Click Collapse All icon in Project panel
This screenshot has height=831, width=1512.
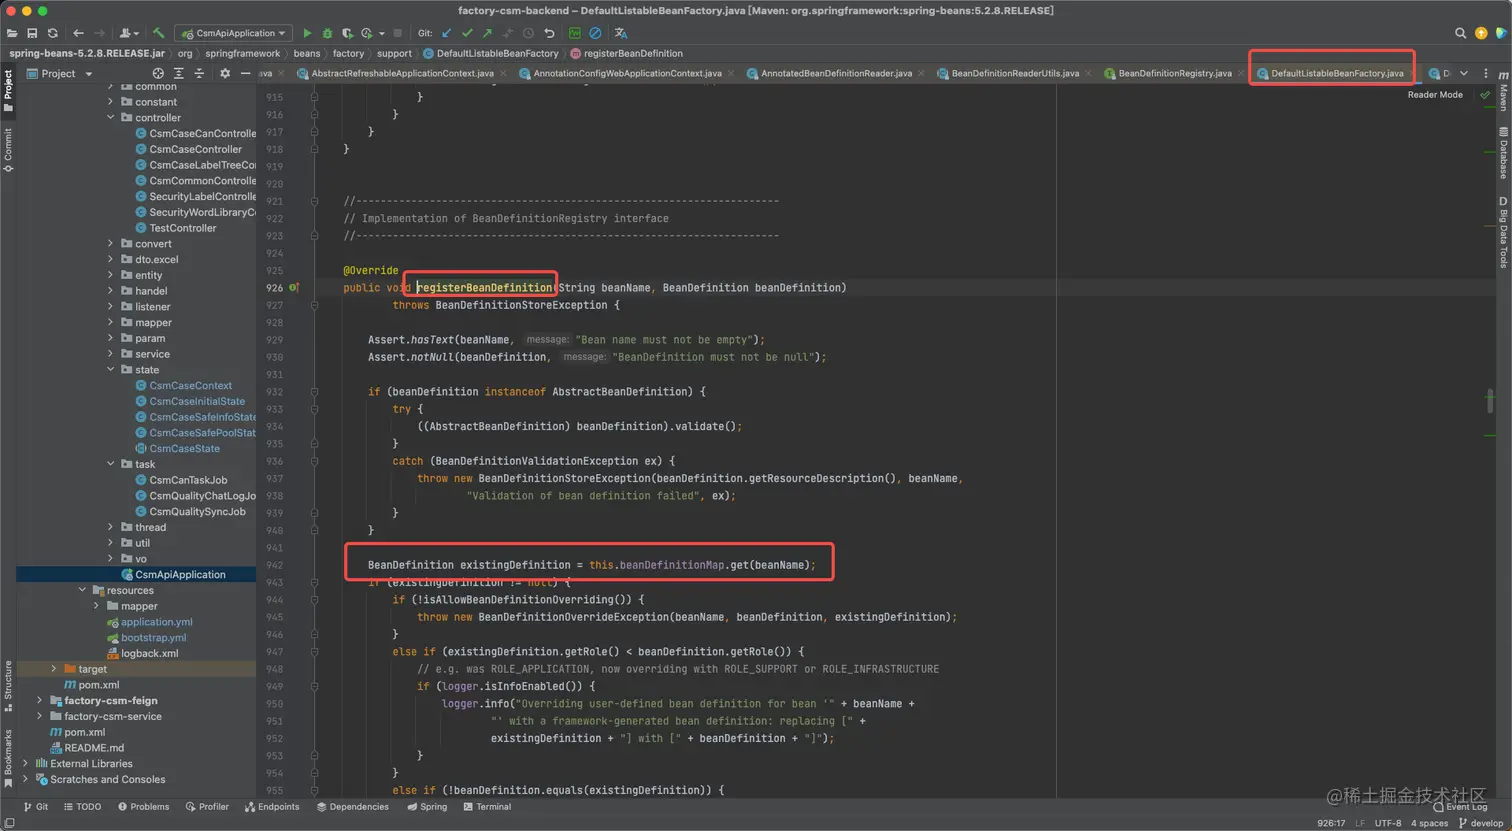(199, 73)
